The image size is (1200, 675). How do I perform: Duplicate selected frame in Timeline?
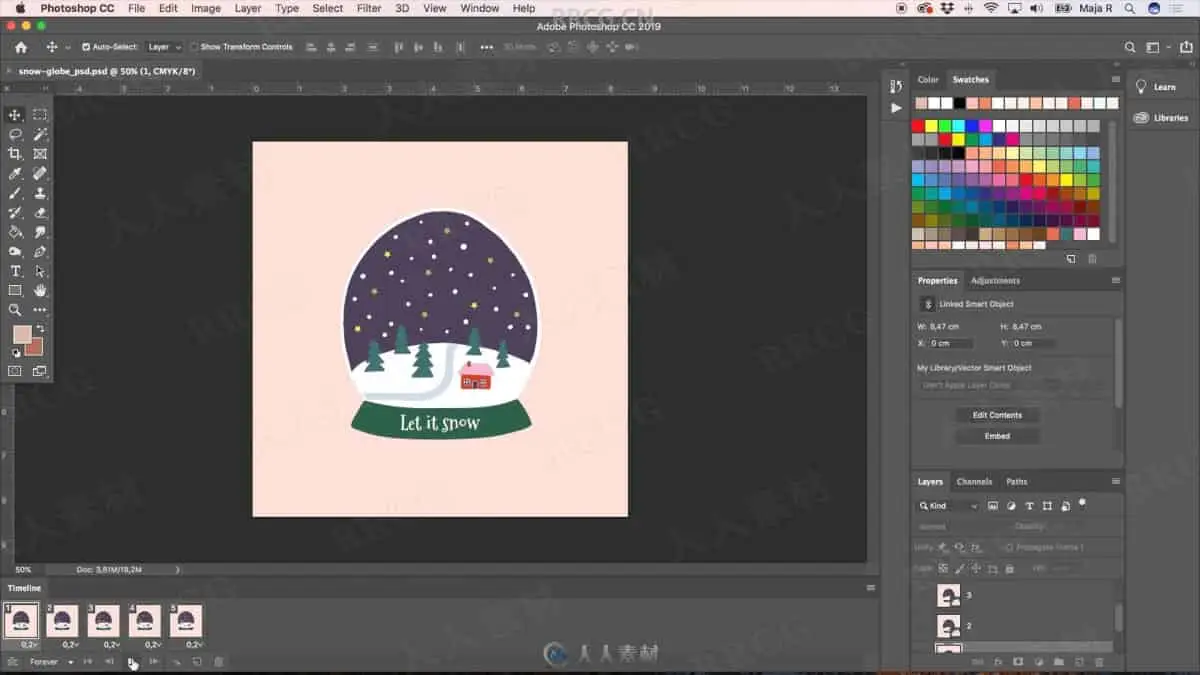pos(197,662)
